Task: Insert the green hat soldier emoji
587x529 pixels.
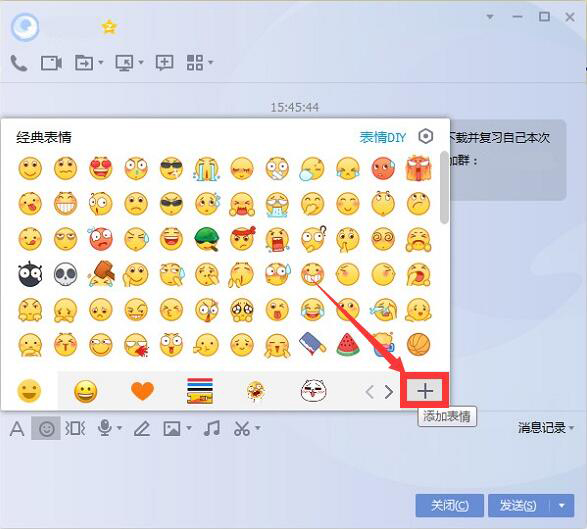Action: point(207,239)
